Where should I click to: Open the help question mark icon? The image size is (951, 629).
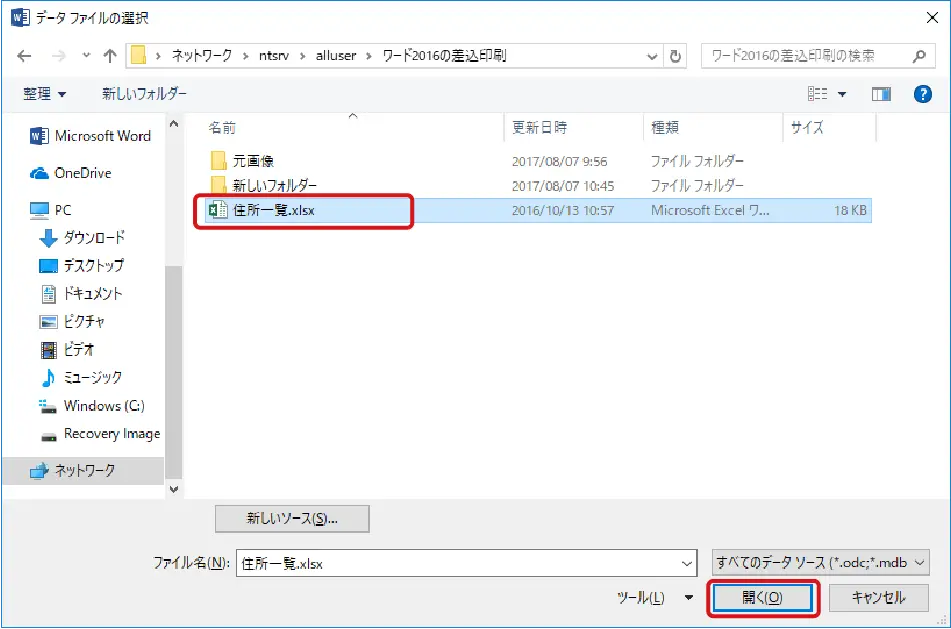[x=922, y=94]
